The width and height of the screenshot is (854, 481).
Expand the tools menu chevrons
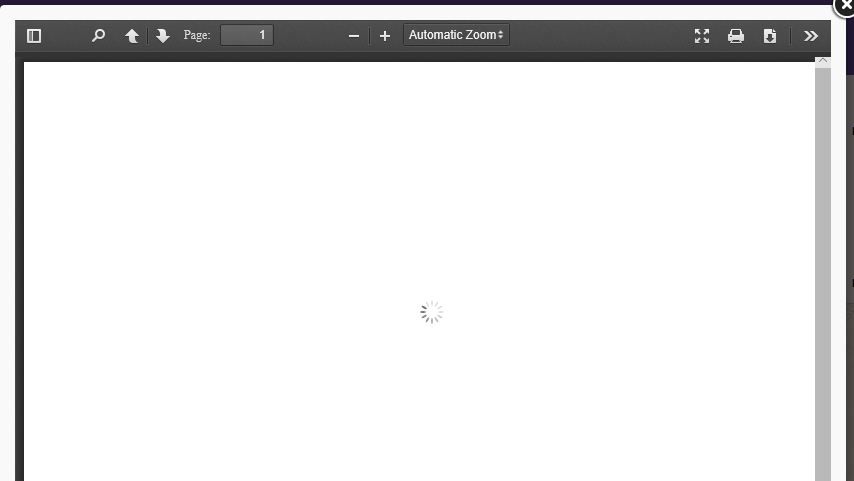click(811, 36)
